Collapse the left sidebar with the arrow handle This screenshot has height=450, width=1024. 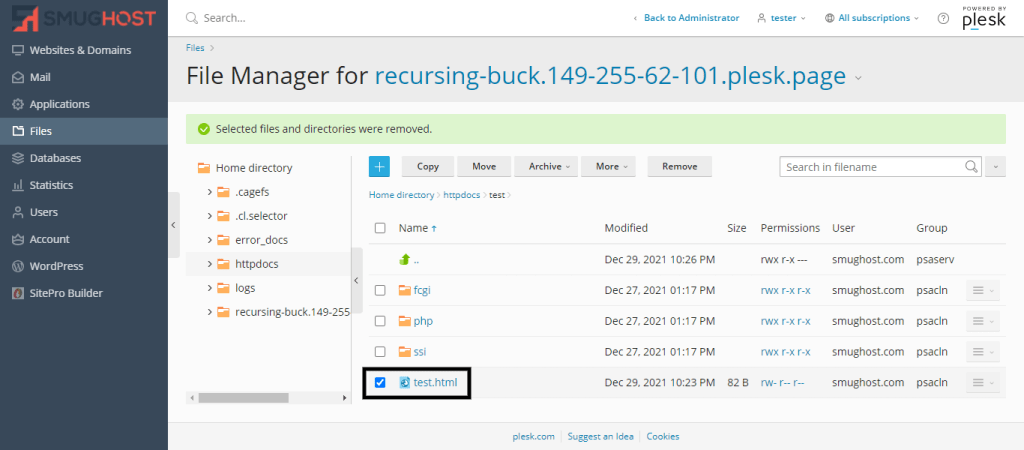(174, 225)
